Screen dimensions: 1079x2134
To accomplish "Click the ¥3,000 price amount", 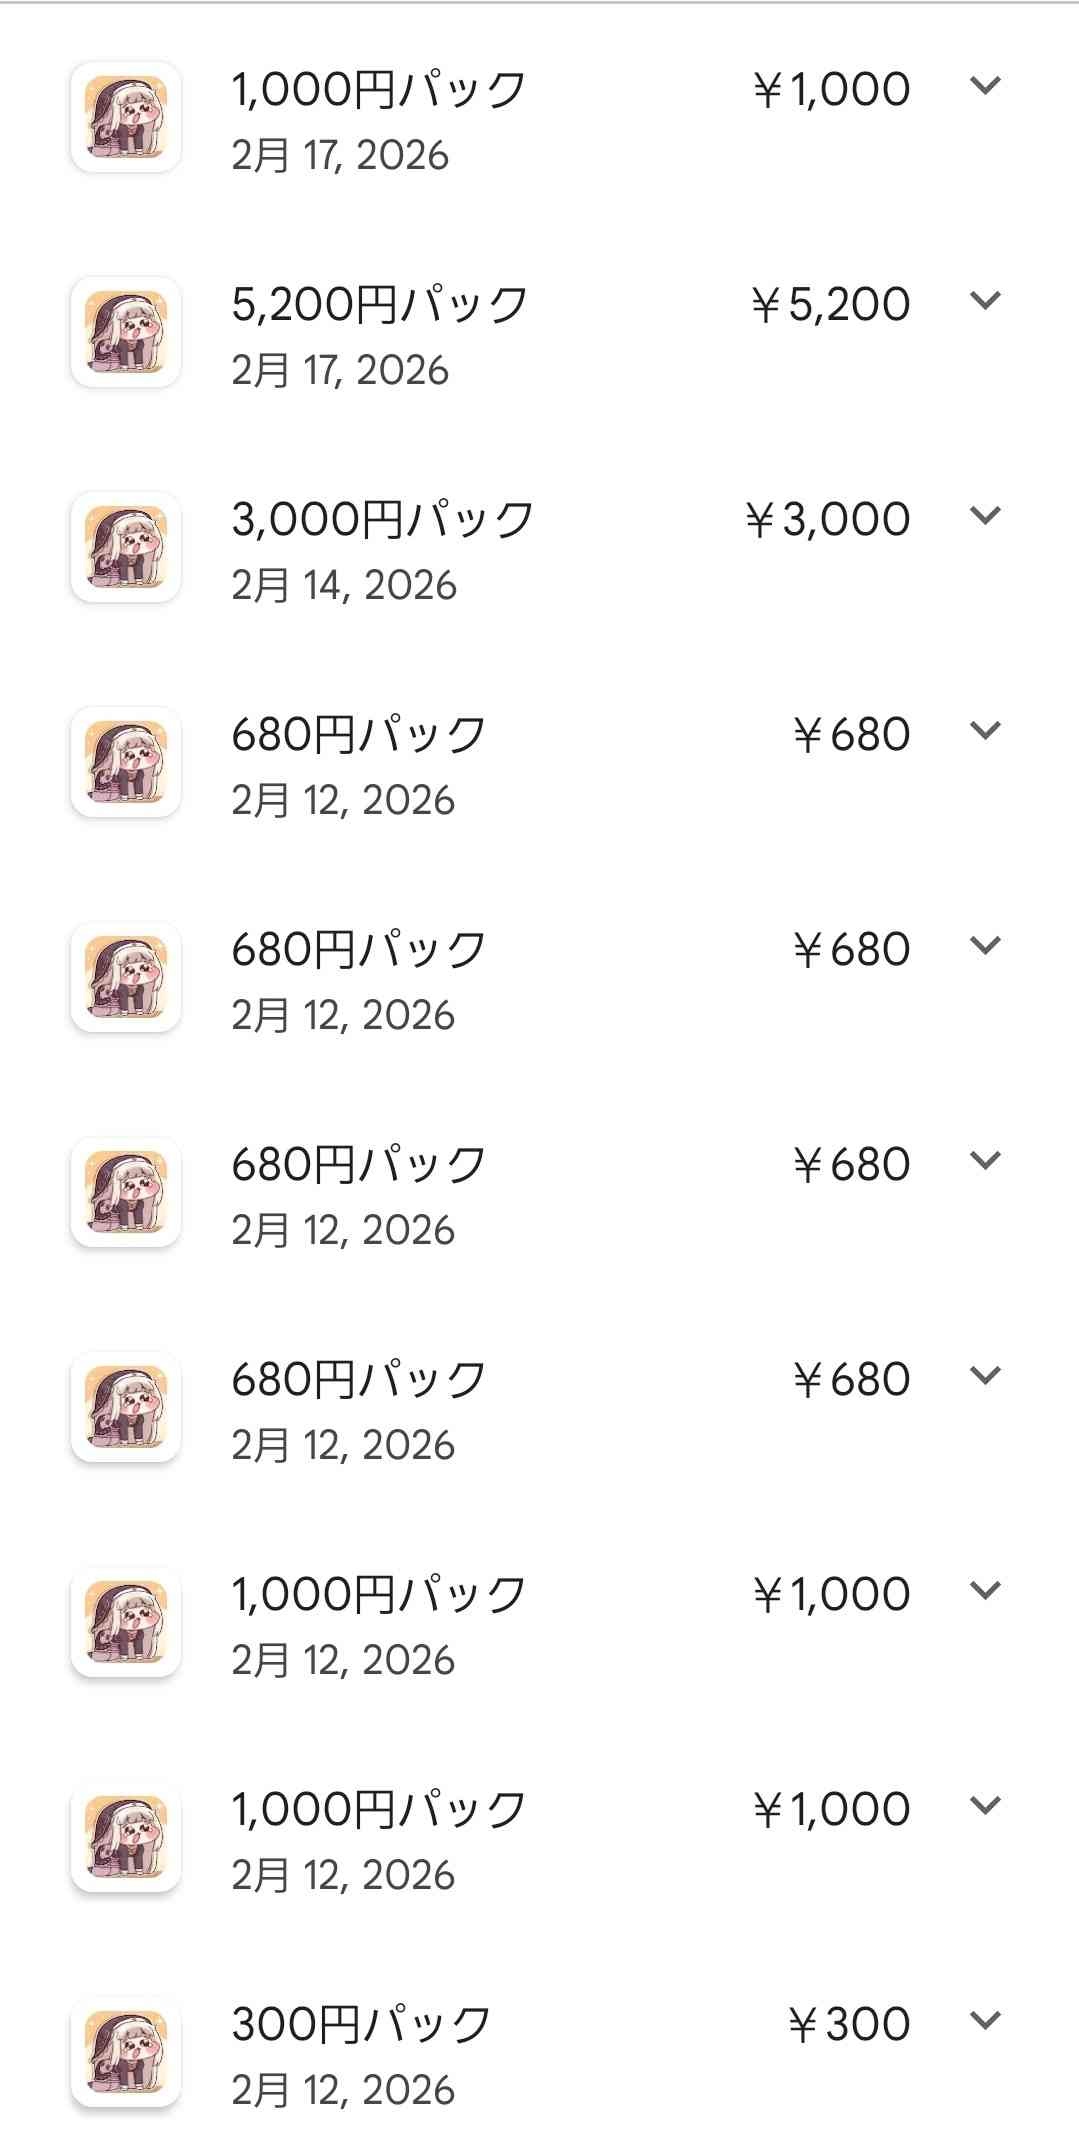I will pyautogui.click(x=827, y=519).
